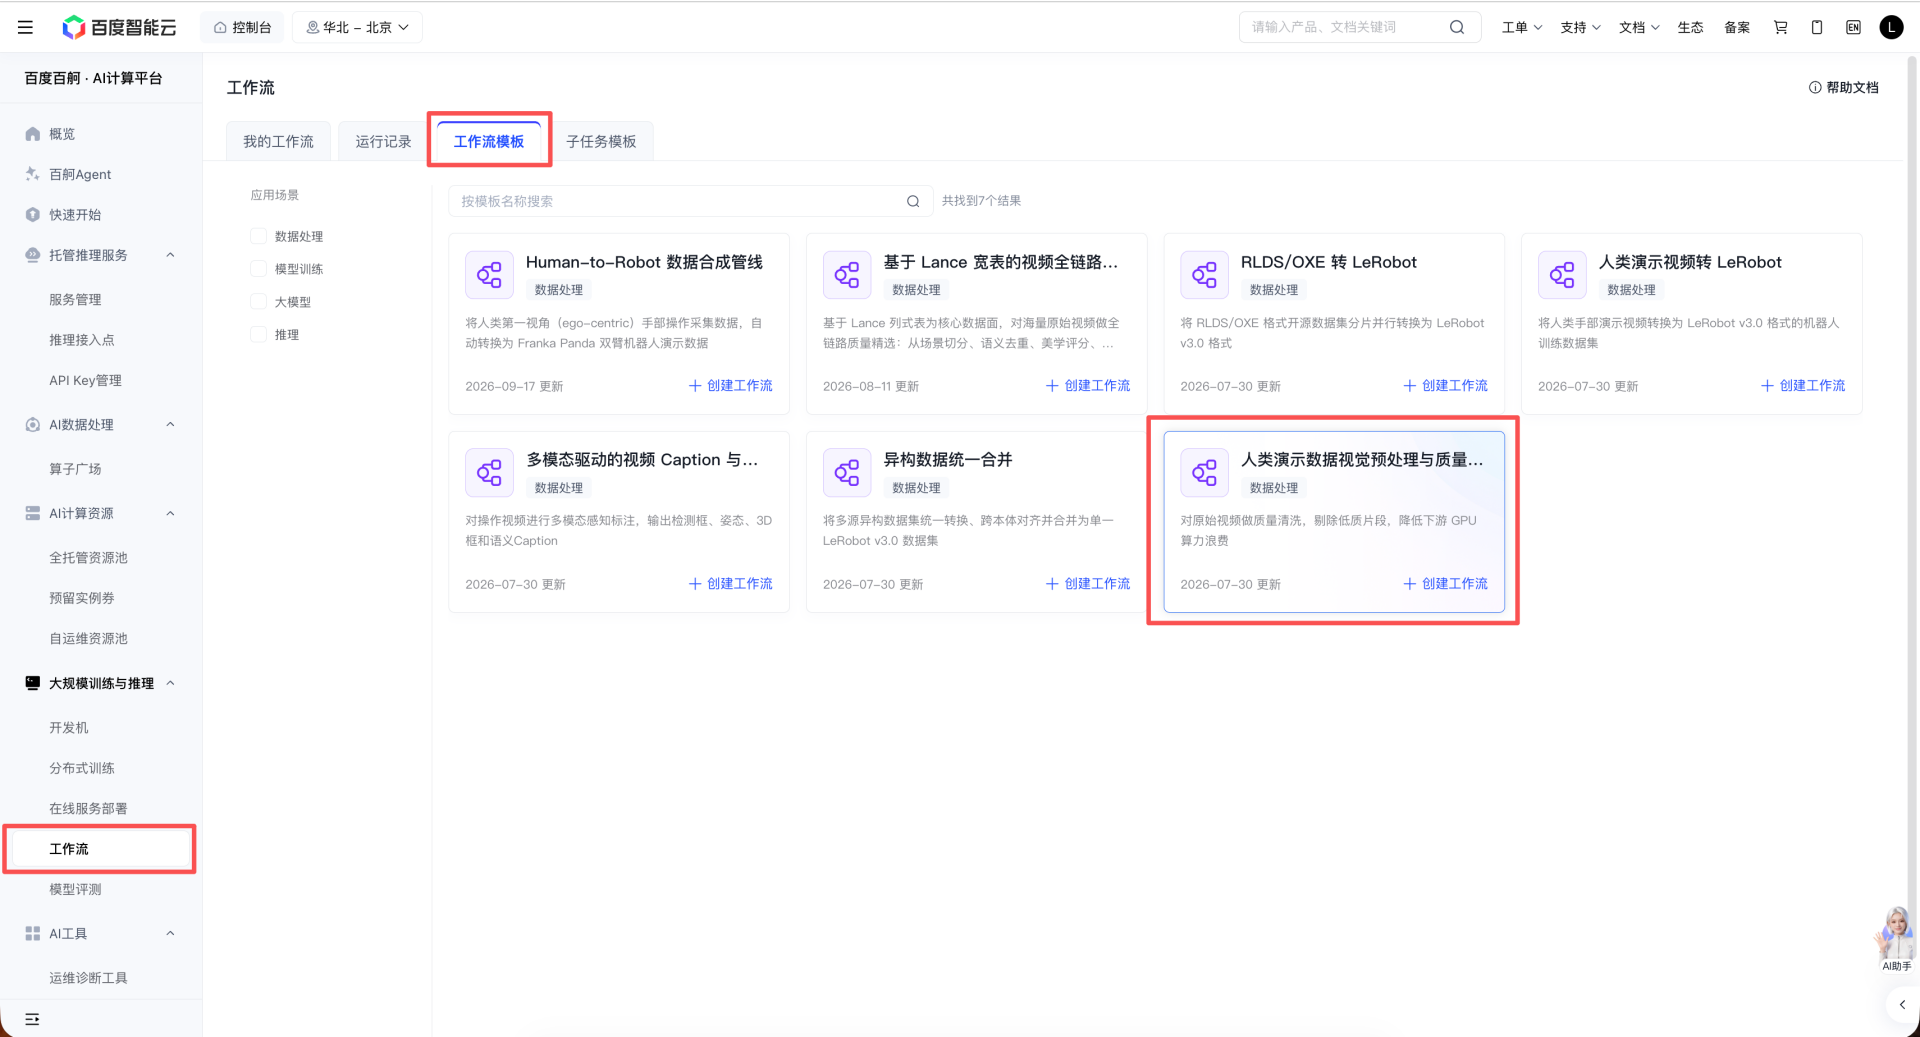Focus the 按模板名称搜索 search field
1920x1037 pixels.
[x=690, y=201]
